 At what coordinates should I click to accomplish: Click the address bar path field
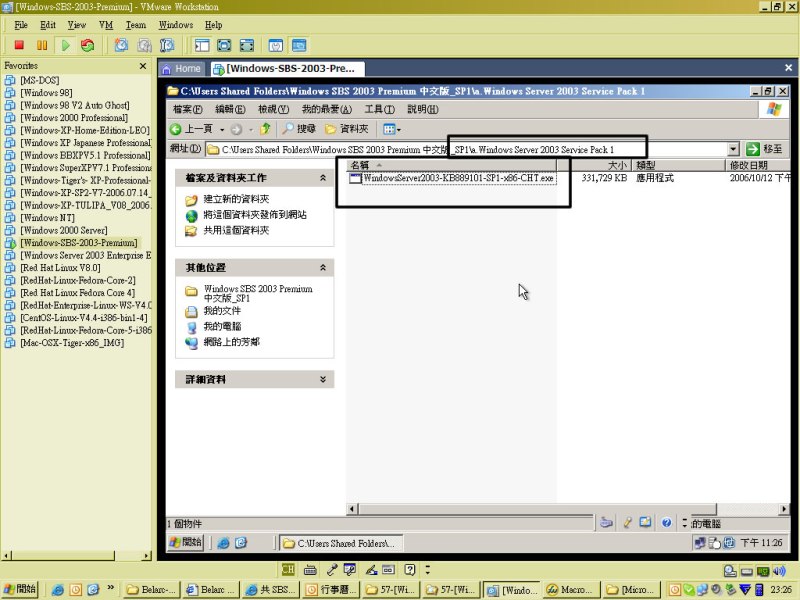[466, 149]
